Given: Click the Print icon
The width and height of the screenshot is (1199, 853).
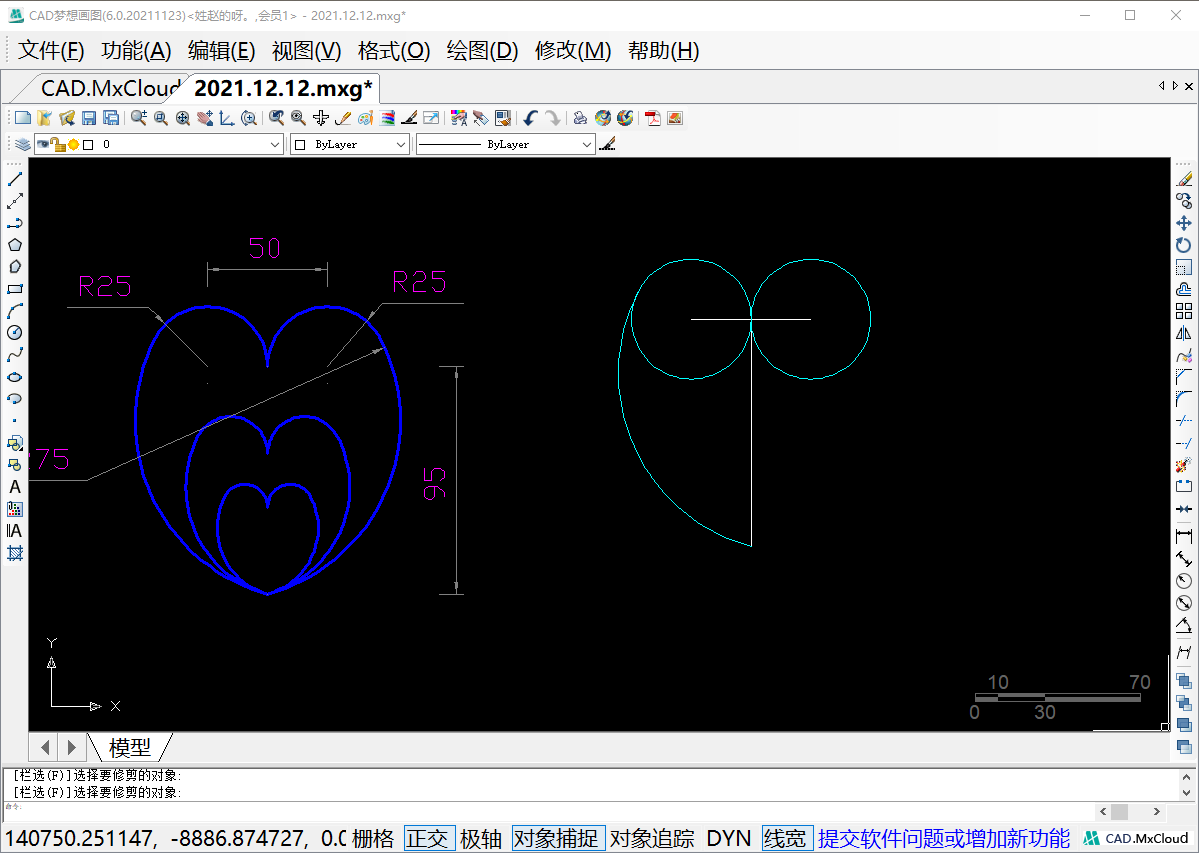Looking at the screenshot, I should [580, 118].
